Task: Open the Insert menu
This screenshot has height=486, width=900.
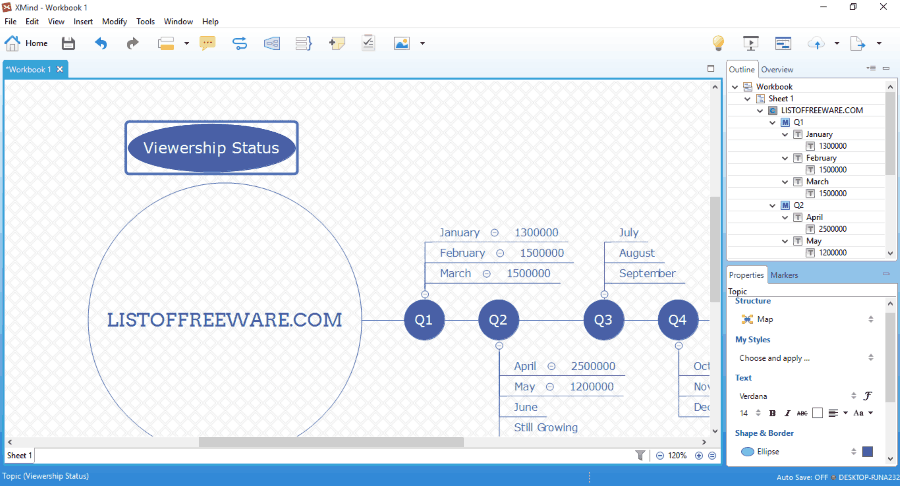Action: [83, 21]
